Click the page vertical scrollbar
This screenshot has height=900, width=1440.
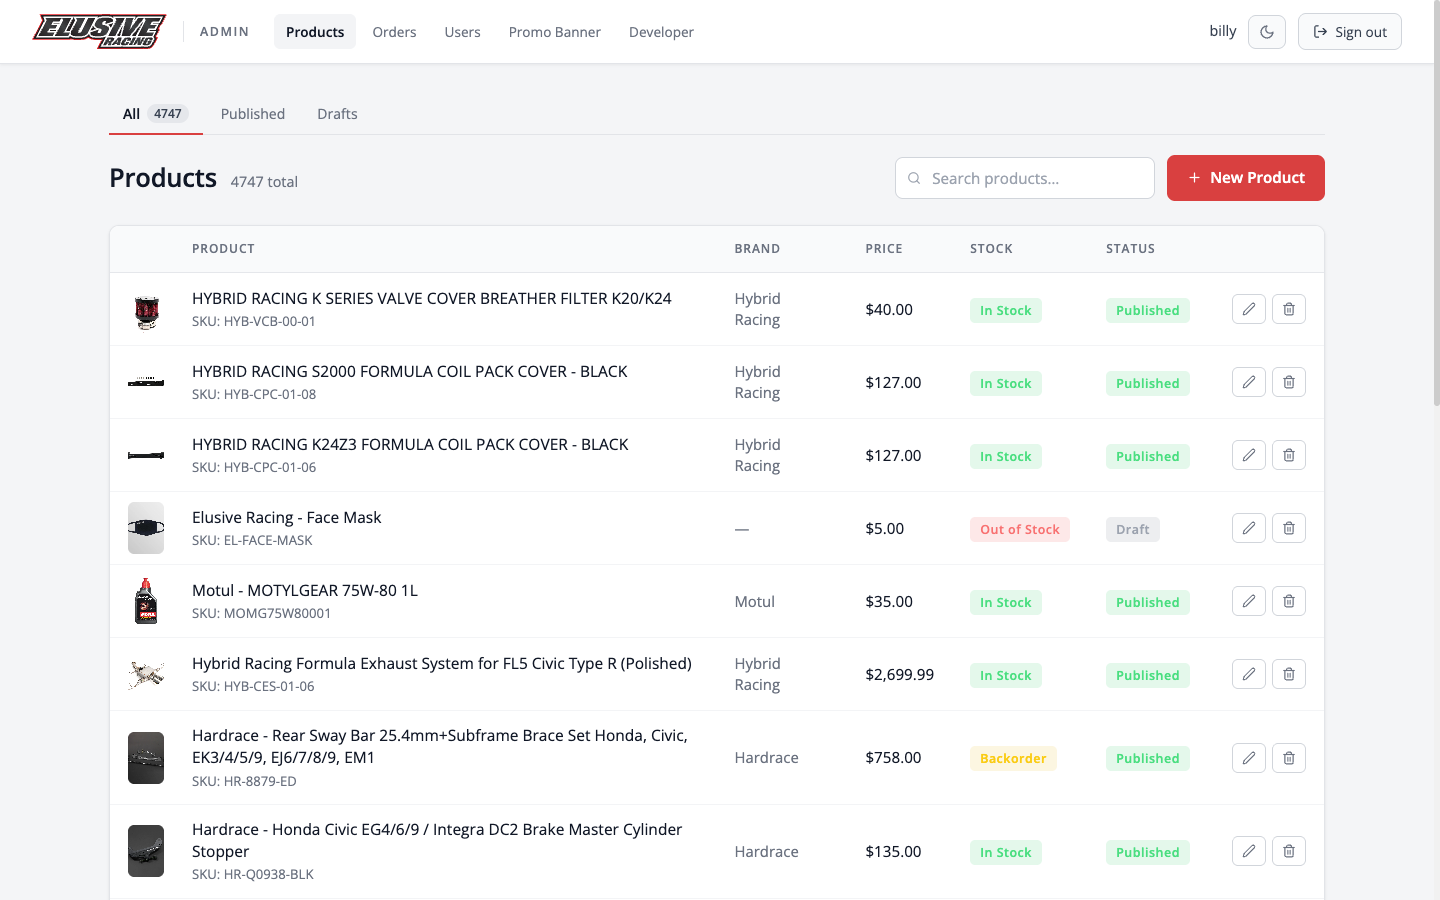pos(1436,205)
